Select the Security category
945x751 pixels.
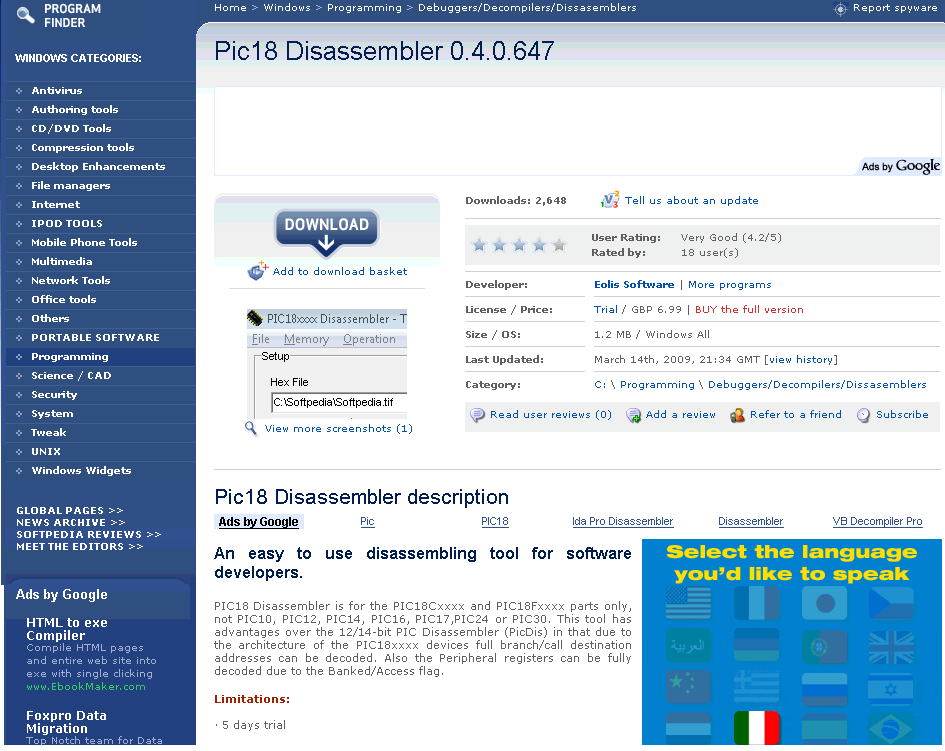tap(54, 394)
